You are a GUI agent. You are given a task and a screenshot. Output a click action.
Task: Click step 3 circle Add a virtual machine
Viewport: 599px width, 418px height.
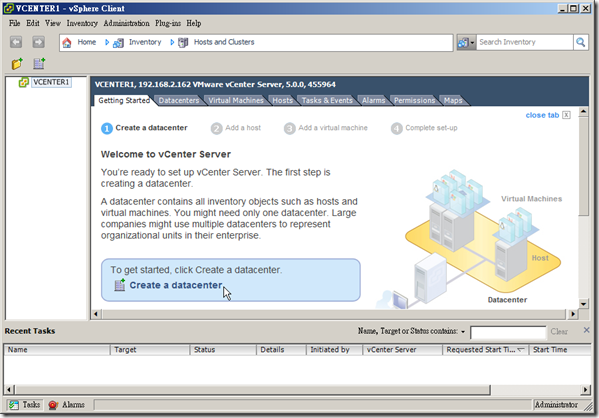[290, 128]
